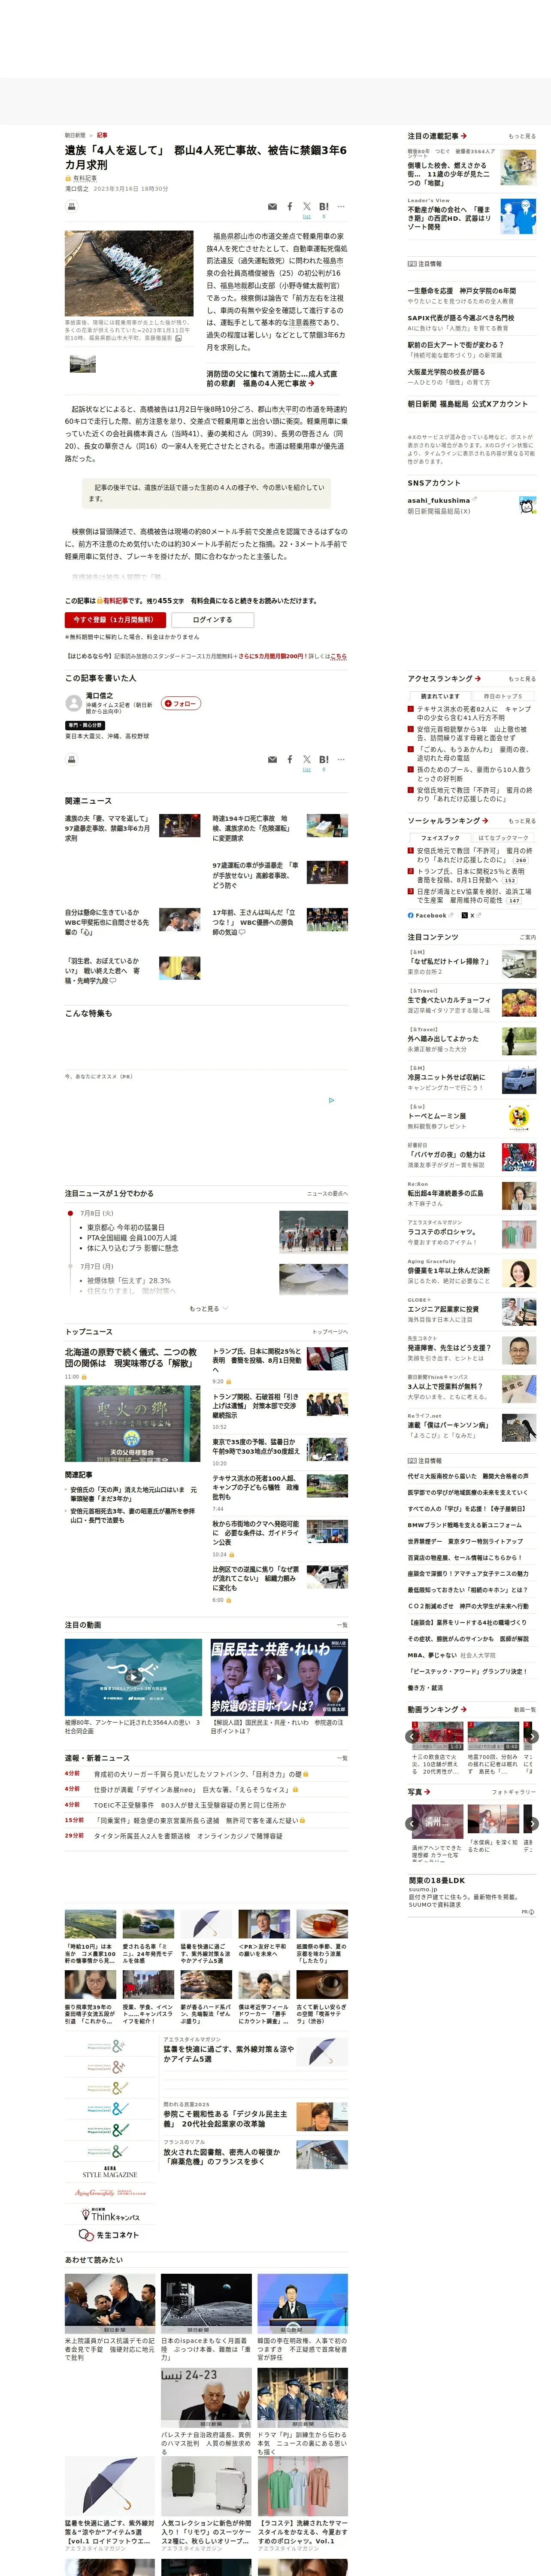This screenshot has height=2576, width=551.
Task: Click もっと見る beside アクセスランキング
Action: pos(521,679)
